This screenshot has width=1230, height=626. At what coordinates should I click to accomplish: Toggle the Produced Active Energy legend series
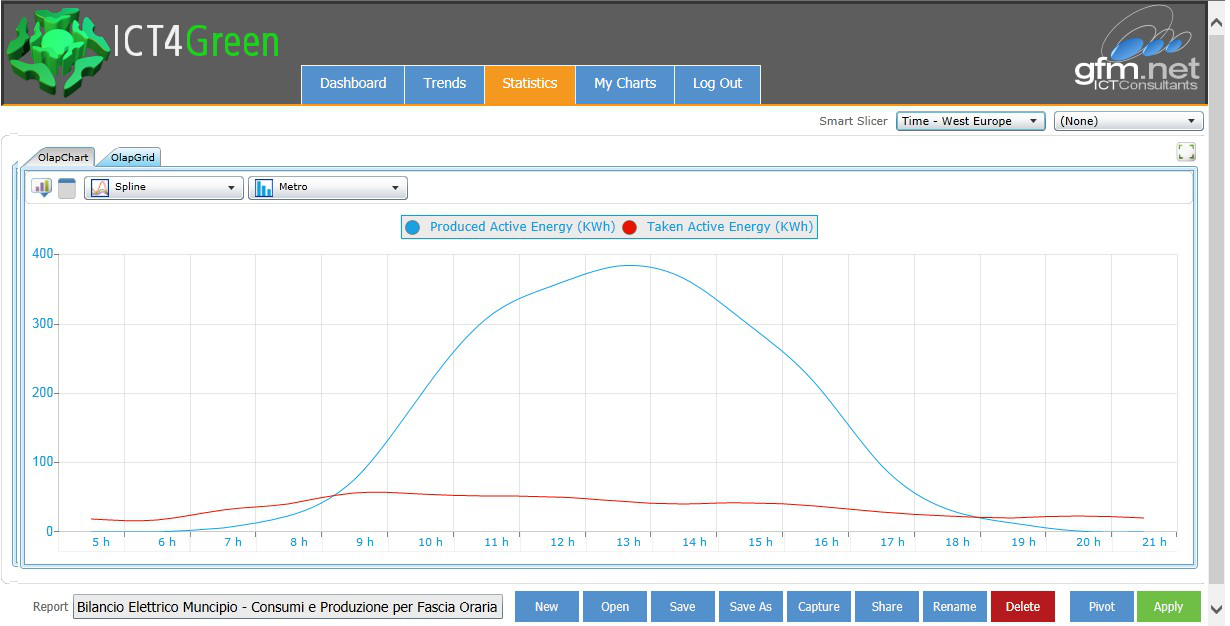click(510, 227)
